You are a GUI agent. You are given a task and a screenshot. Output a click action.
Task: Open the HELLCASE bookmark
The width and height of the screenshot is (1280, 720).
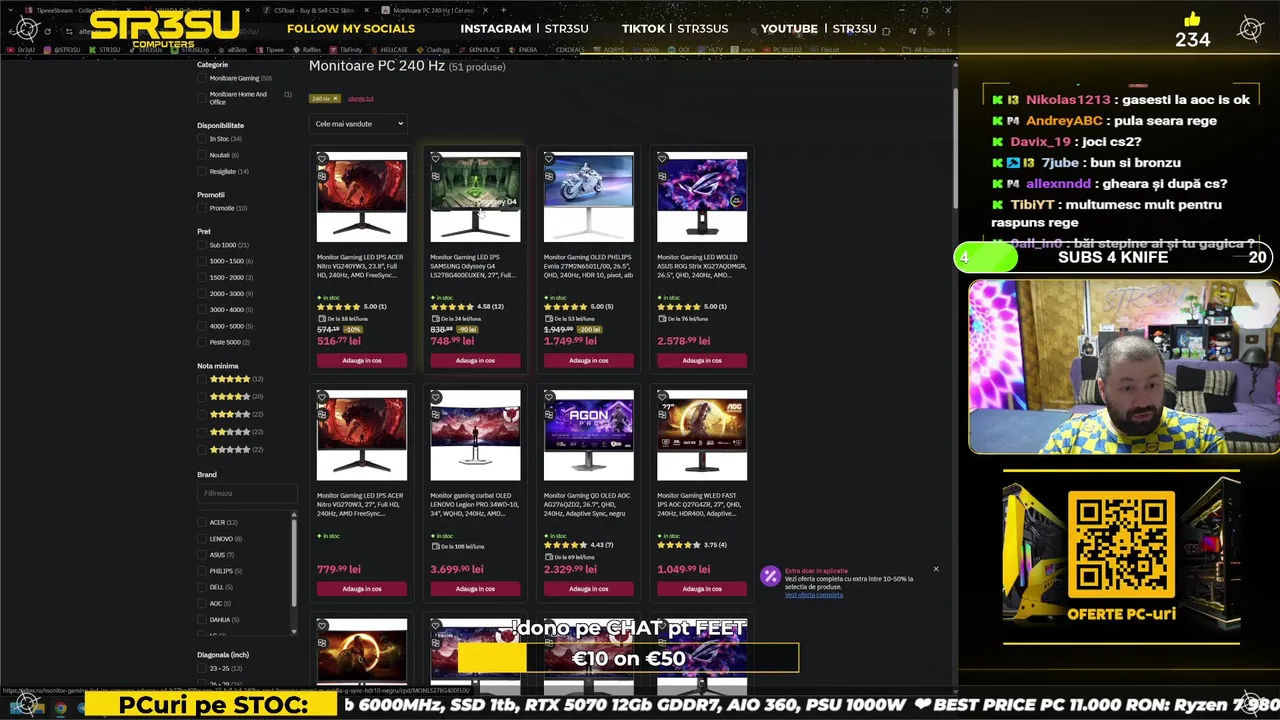pyautogui.click(x=392, y=49)
